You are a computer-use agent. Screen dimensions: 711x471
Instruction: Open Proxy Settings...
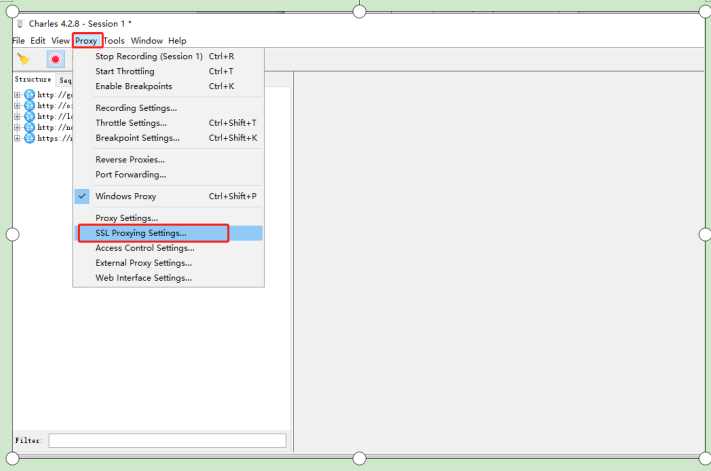coord(168,218)
